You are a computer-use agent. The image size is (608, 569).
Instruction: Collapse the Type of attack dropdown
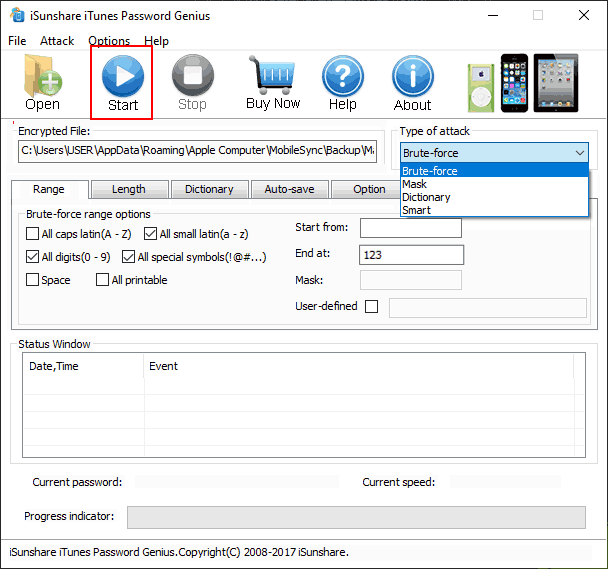[x=580, y=153]
